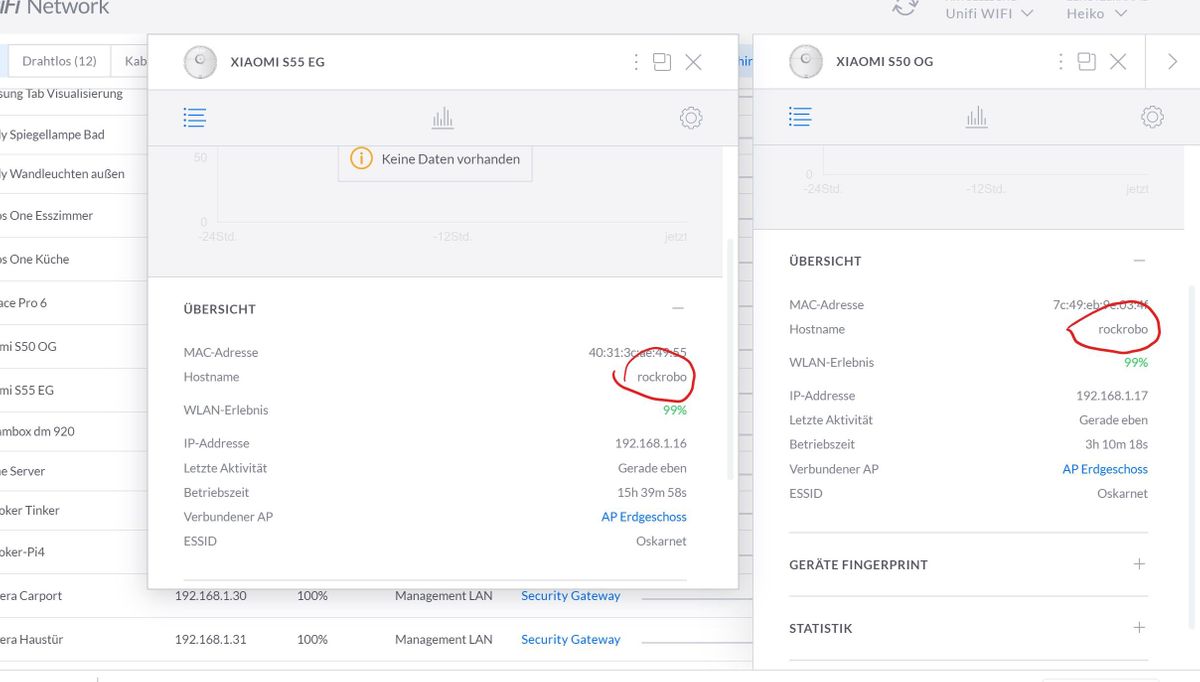The height and width of the screenshot is (682, 1200).
Task: Open AP Erdgeschoss link in S55 EG panel
Action: (644, 517)
